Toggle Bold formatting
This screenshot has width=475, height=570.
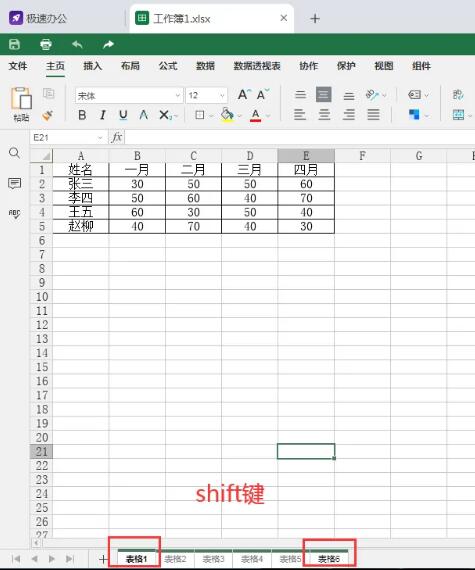click(82, 115)
